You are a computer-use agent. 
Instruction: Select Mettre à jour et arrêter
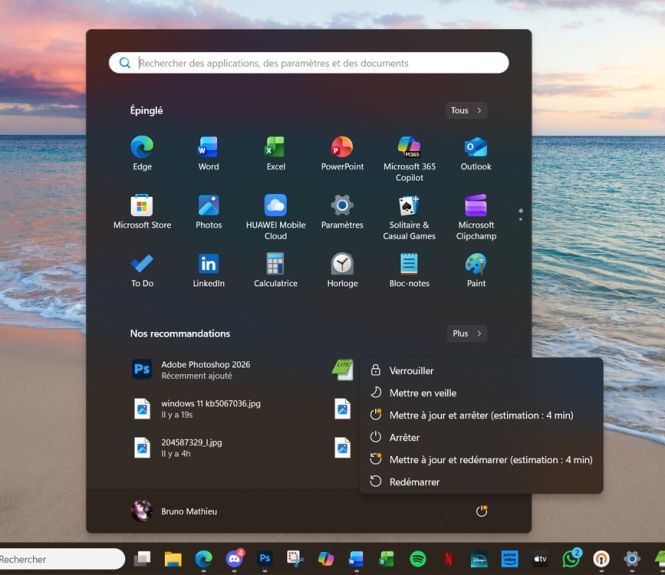[x=481, y=415]
